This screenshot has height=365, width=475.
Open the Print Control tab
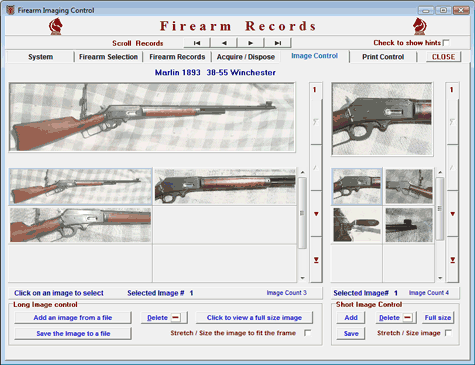pos(383,57)
